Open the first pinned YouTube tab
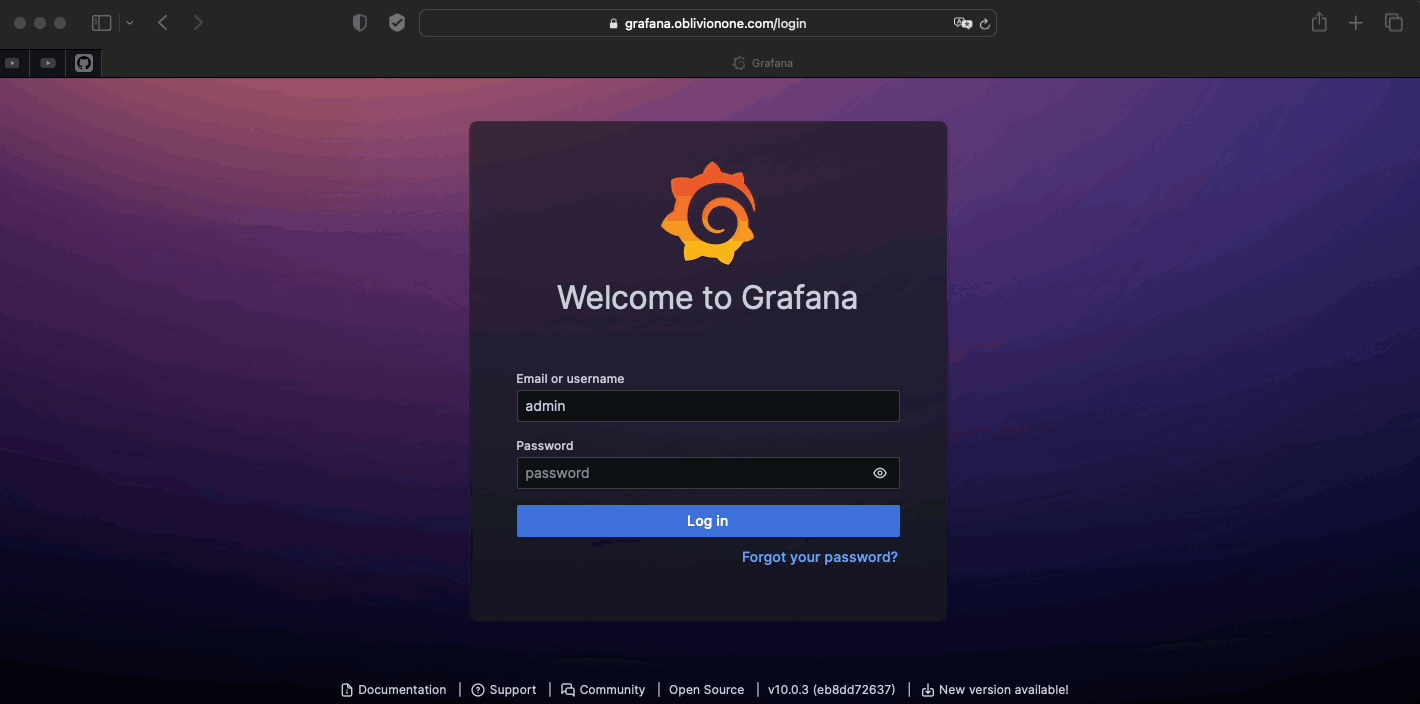The image size is (1420, 704). [12, 63]
